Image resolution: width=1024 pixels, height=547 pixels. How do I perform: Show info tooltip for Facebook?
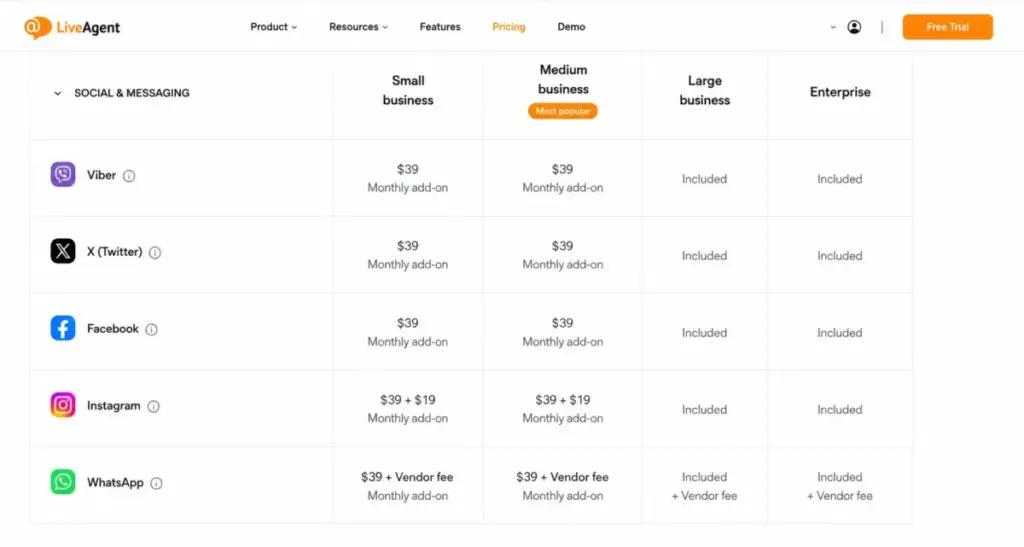[152, 330]
